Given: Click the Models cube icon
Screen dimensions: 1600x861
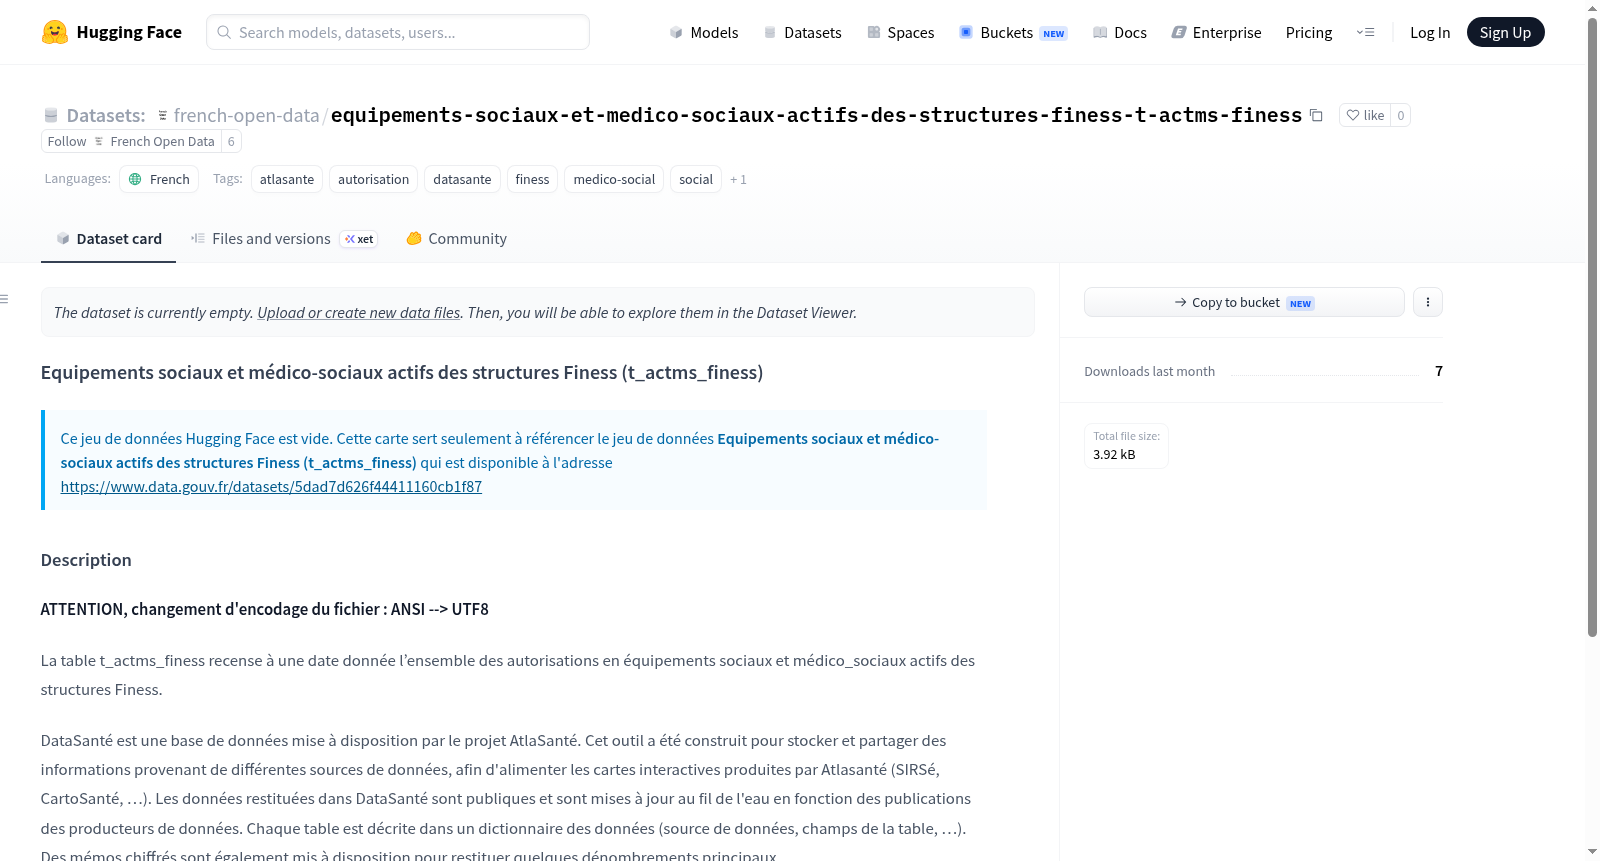Looking at the screenshot, I should pos(676,32).
